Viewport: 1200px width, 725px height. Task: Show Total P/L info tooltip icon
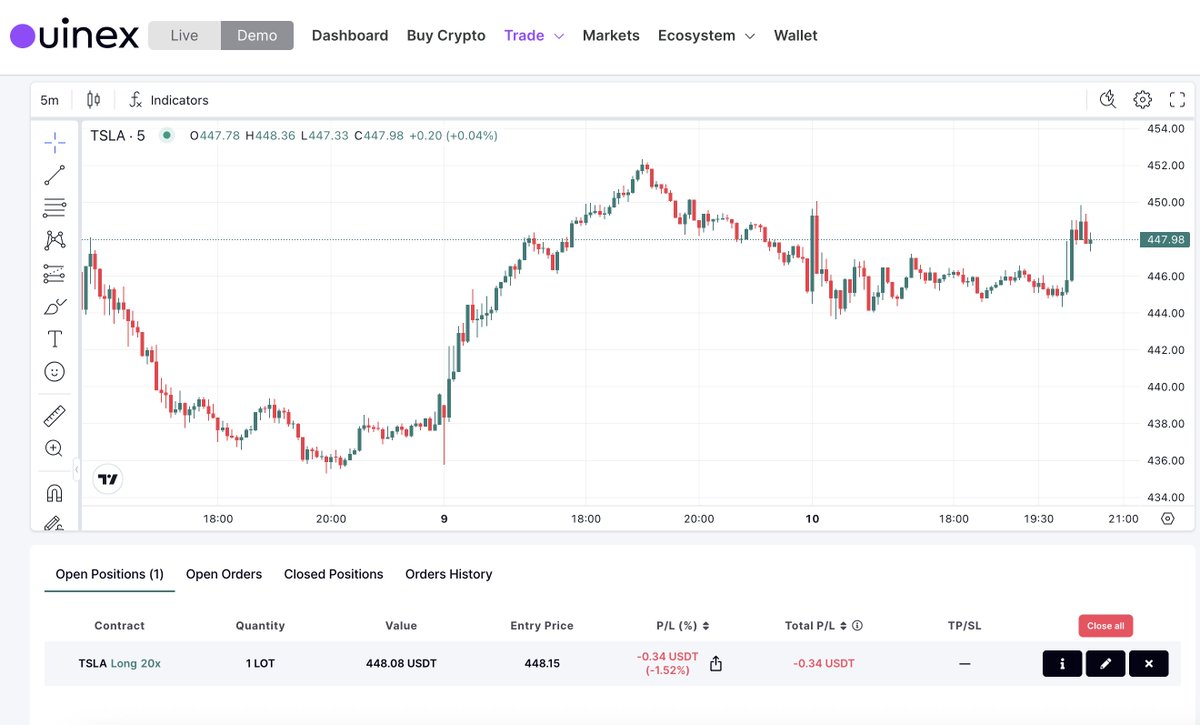858,626
